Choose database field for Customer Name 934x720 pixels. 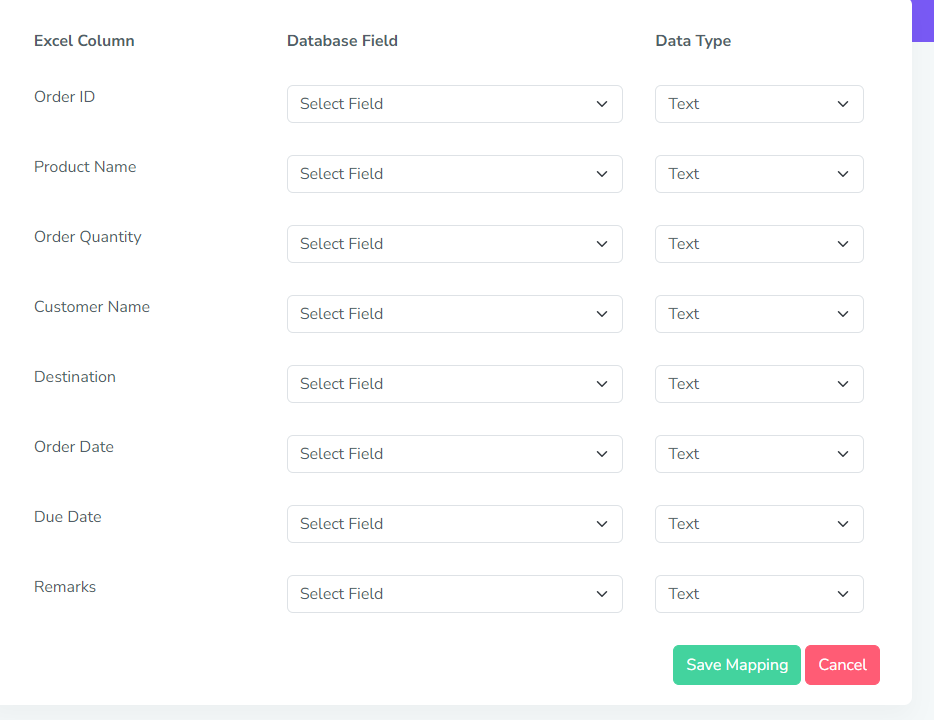pos(454,314)
